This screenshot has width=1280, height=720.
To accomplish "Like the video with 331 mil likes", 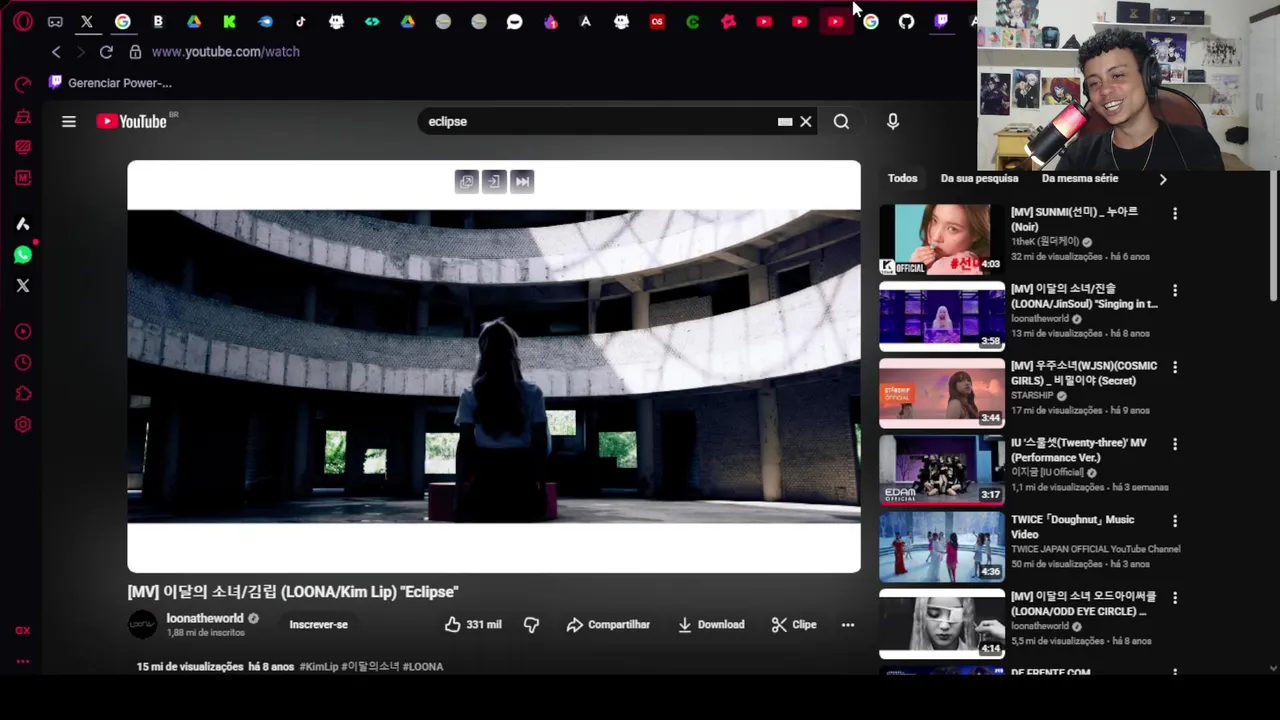I will click(473, 625).
